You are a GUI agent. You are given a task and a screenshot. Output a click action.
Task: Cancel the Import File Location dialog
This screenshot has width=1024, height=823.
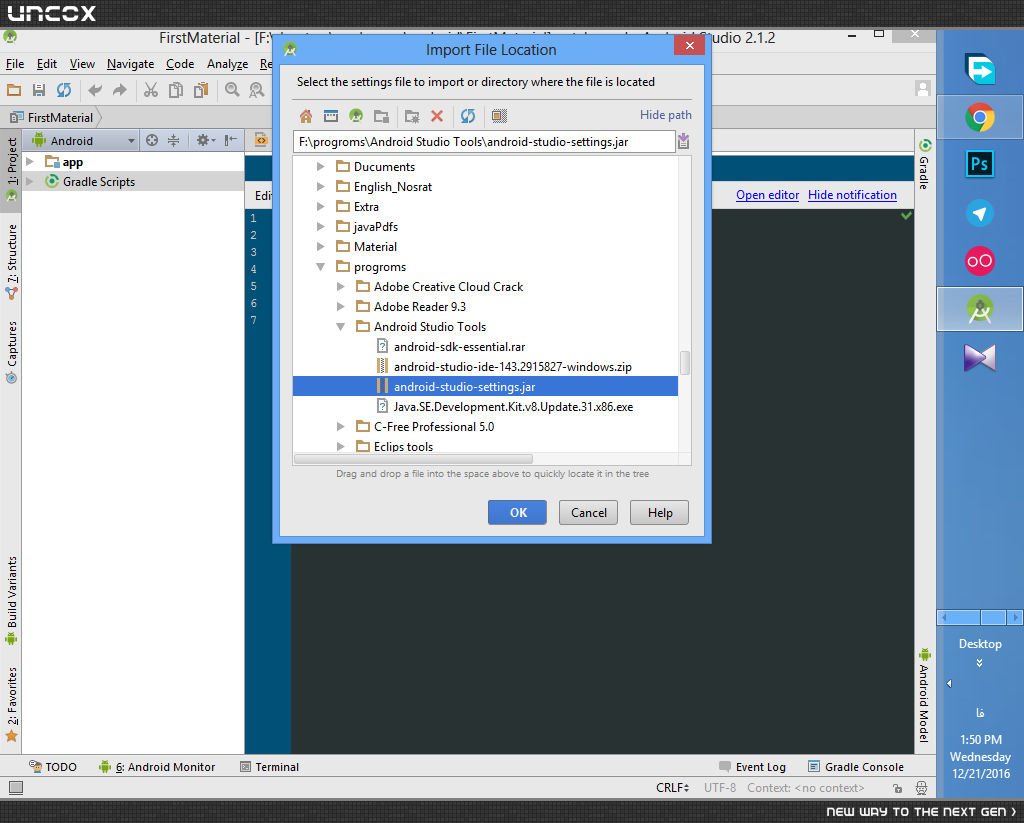click(588, 513)
